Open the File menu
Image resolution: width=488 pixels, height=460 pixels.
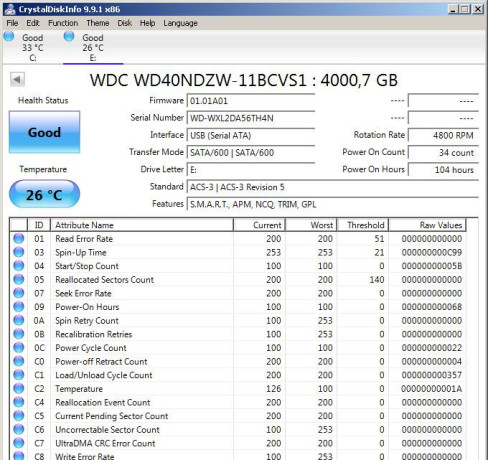(x=12, y=23)
